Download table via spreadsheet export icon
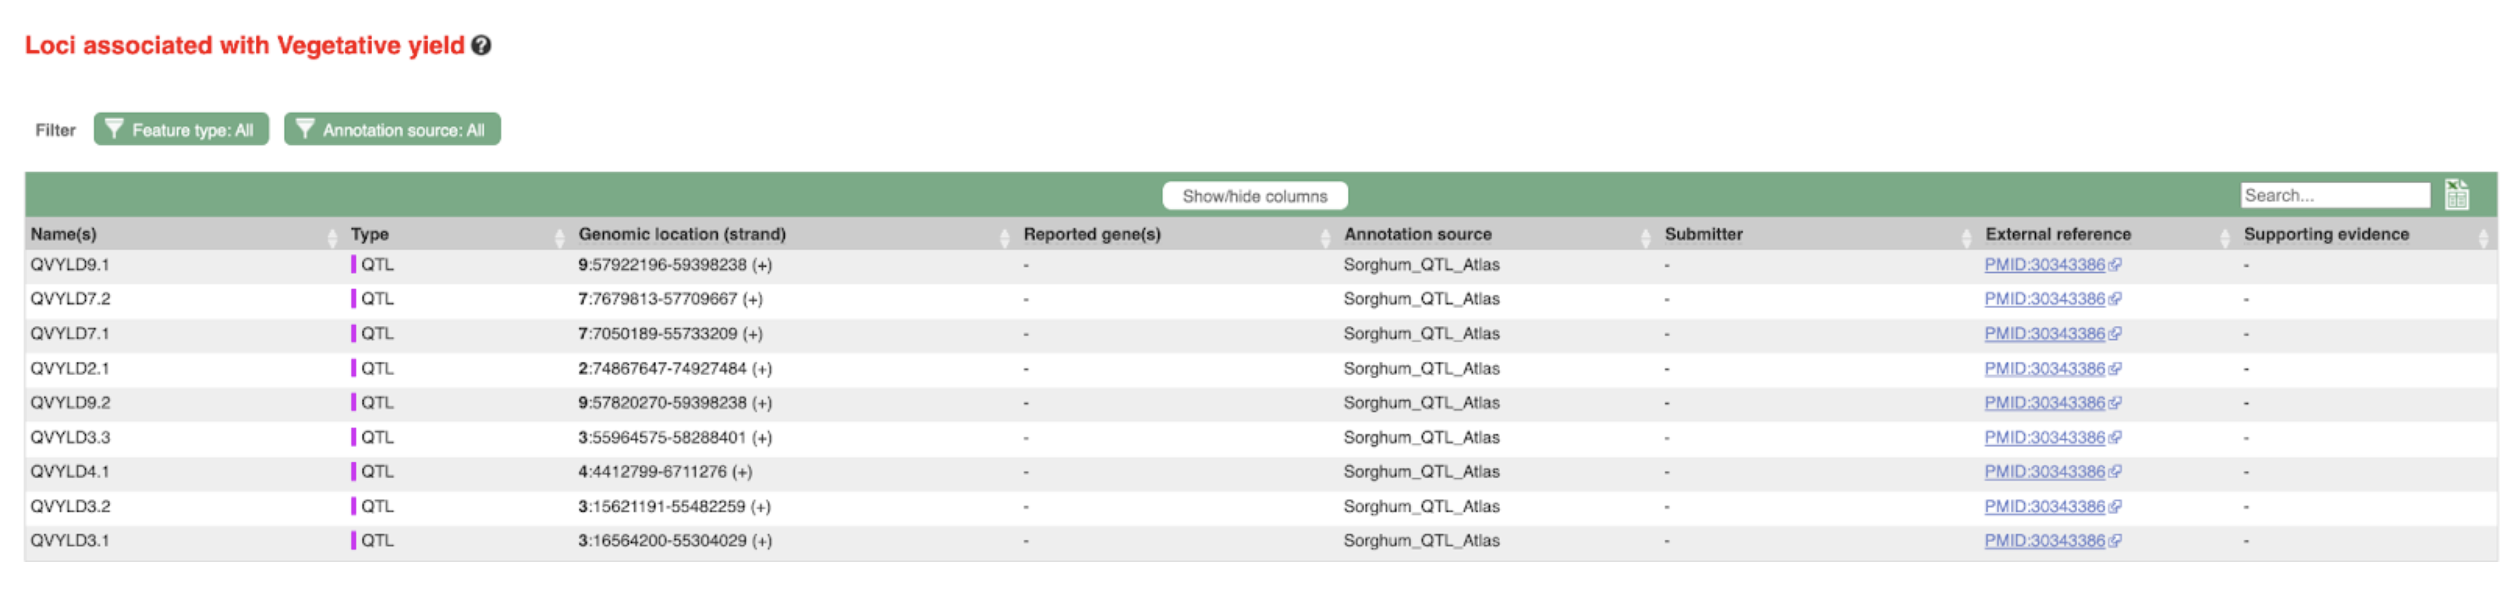 pyautogui.click(x=2456, y=195)
